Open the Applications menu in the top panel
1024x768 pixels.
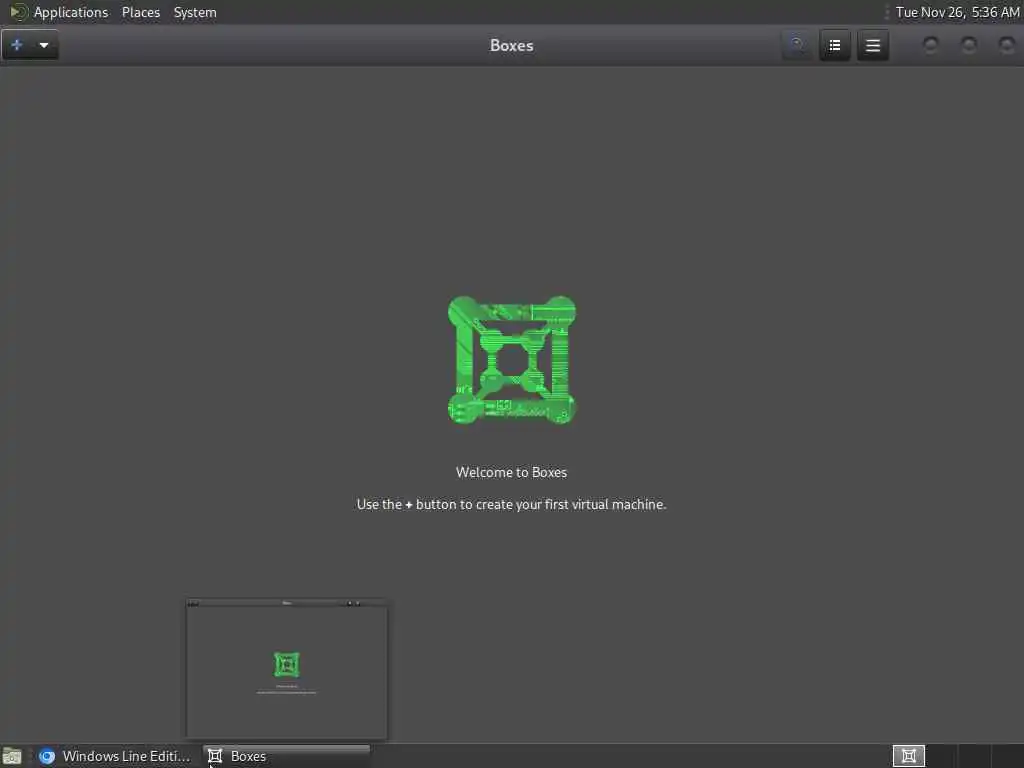tap(71, 12)
